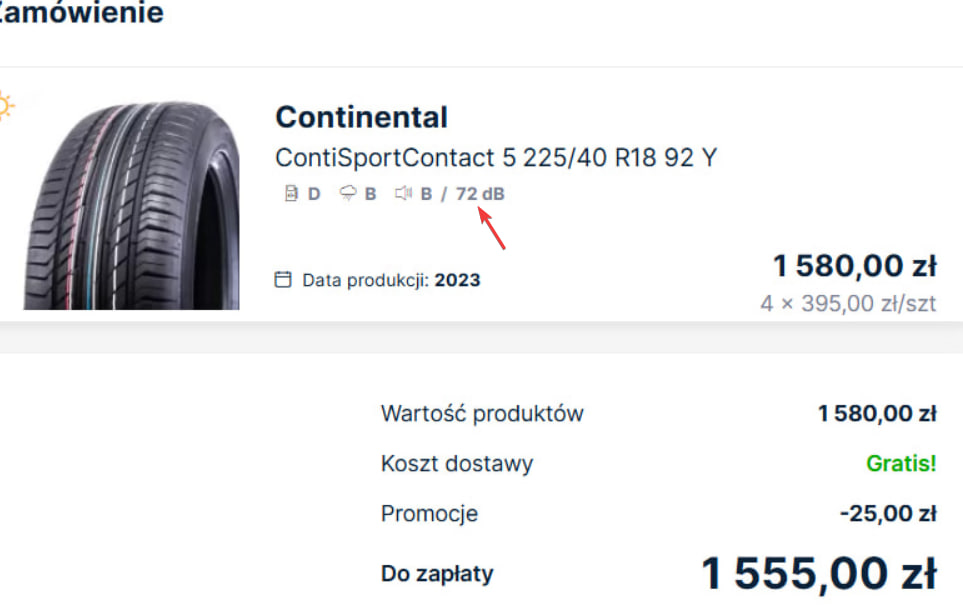Select the production year 2023 text
The height and width of the screenshot is (611, 963).
[x=457, y=281]
